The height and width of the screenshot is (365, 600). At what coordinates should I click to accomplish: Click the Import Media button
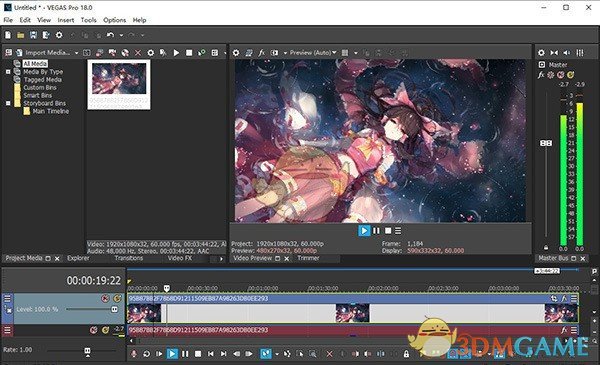(x=44, y=52)
